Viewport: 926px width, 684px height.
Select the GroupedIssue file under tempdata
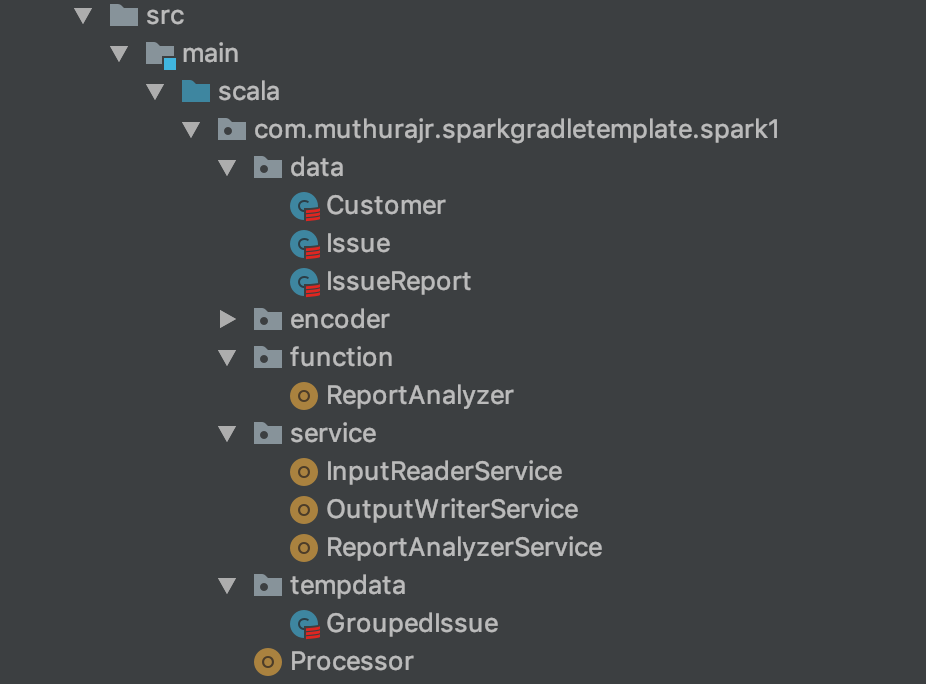coord(411,623)
